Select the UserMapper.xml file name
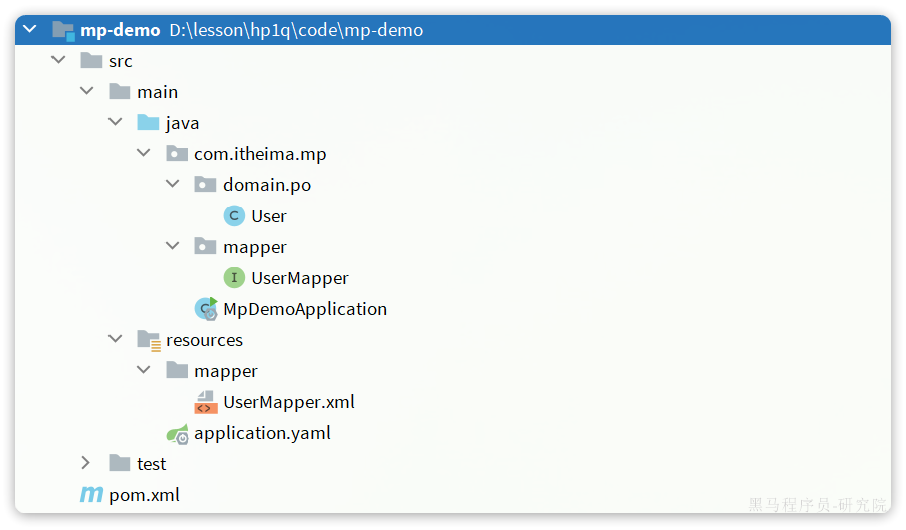906x530 pixels. pos(289,402)
